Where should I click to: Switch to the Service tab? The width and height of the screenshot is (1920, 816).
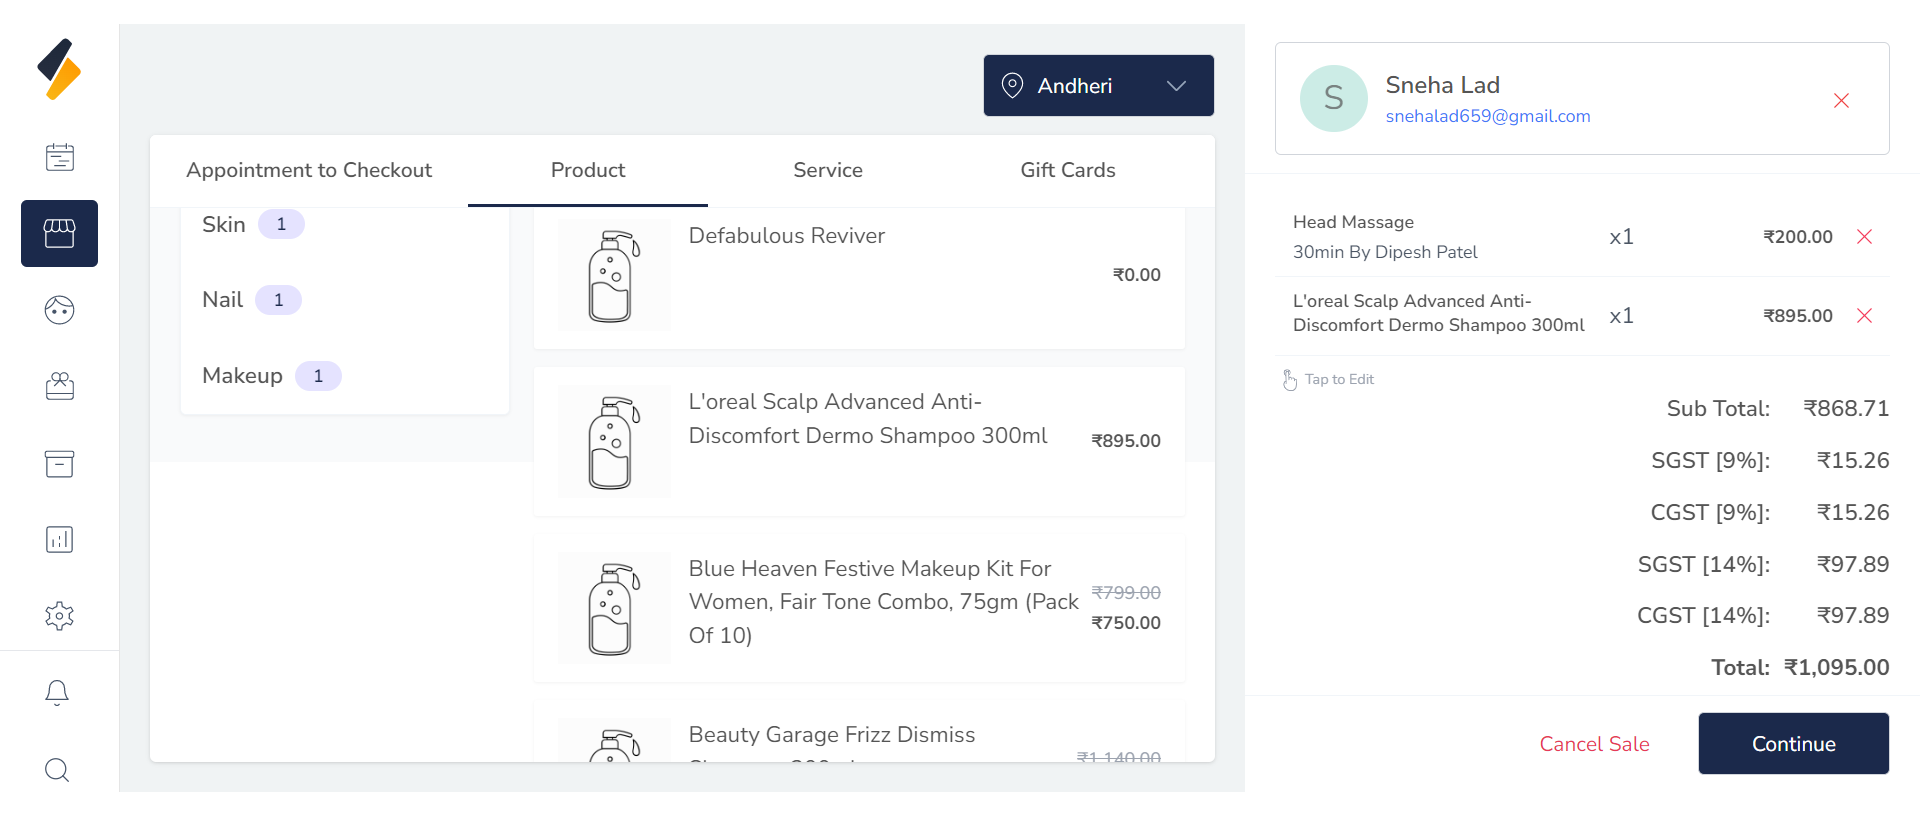coord(827,170)
